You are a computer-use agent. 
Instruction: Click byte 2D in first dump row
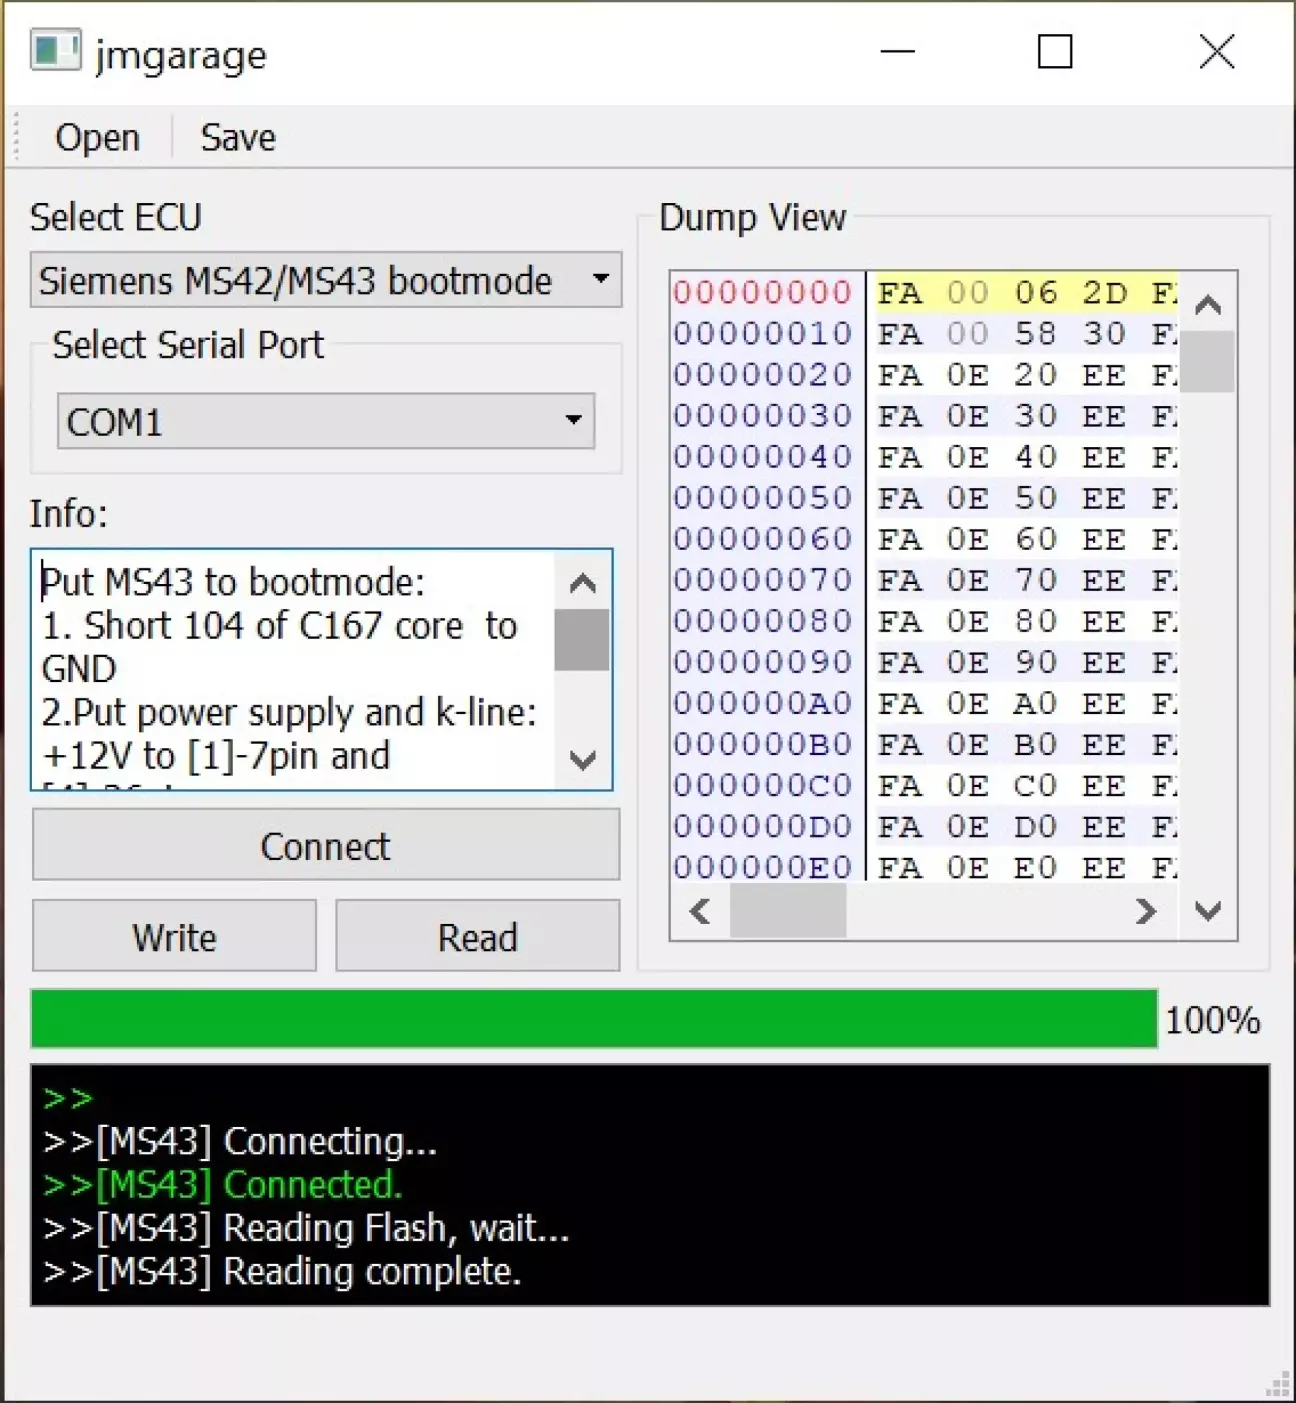(x=1104, y=292)
